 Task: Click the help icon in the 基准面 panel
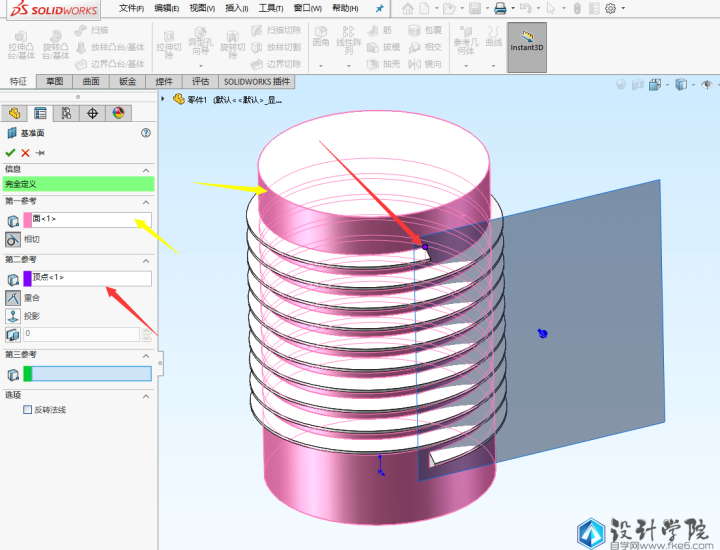click(146, 132)
